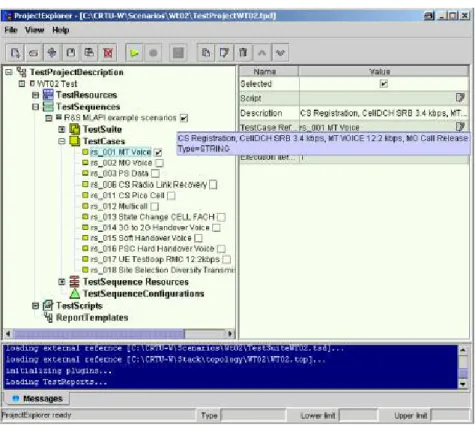
Task: Click the Edit note toolbar icon
Action: point(224,53)
